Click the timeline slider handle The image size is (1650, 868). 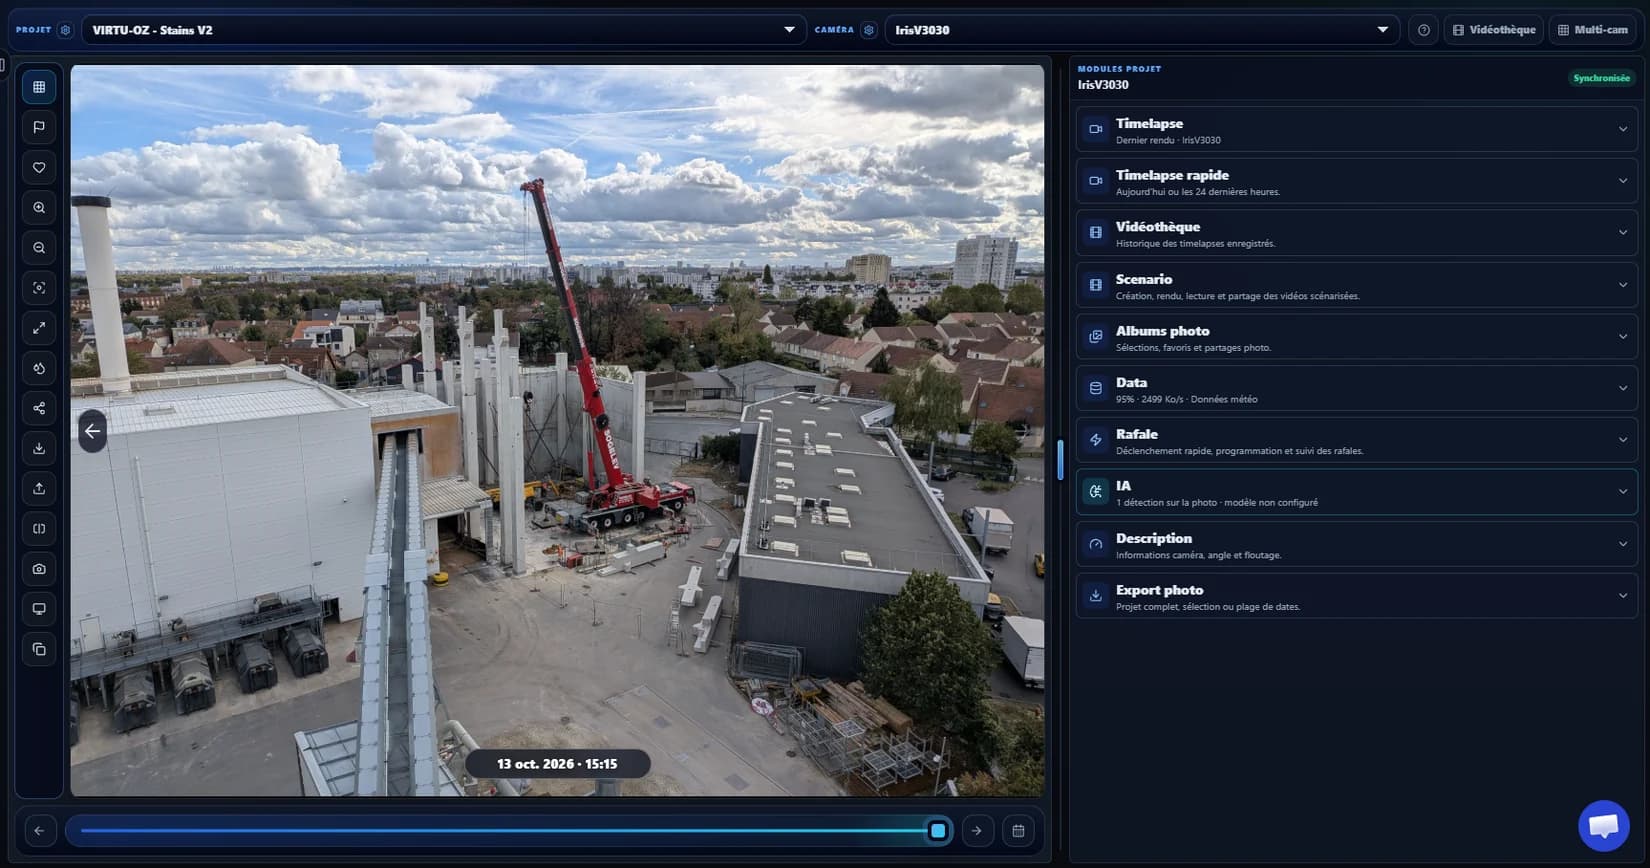pos(938,831)
